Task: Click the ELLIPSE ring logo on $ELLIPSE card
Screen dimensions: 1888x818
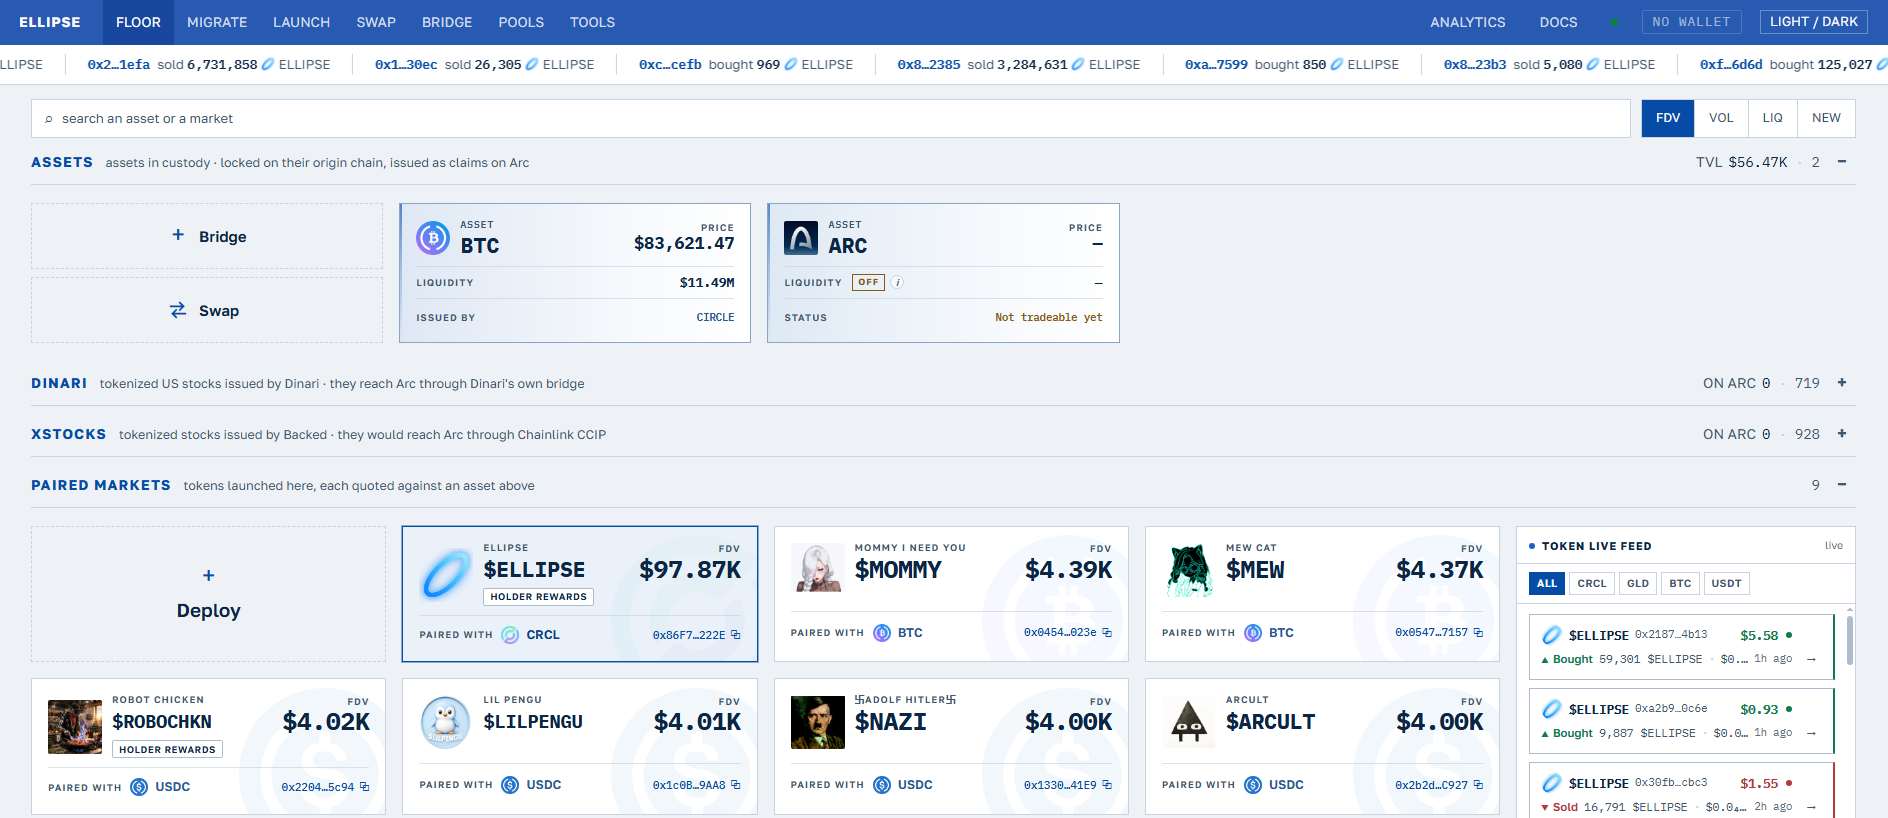Action: (445, 574)
